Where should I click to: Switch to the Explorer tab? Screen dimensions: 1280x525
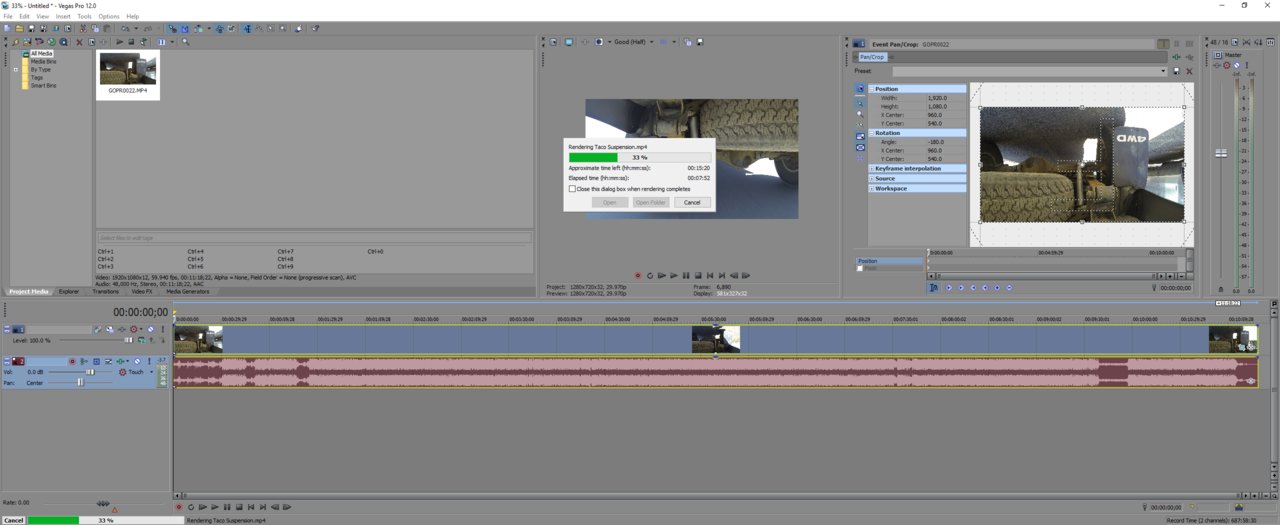[68, 291]
